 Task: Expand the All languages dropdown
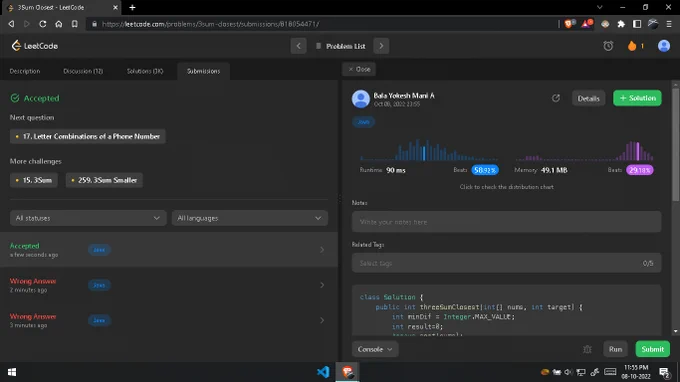250,218
